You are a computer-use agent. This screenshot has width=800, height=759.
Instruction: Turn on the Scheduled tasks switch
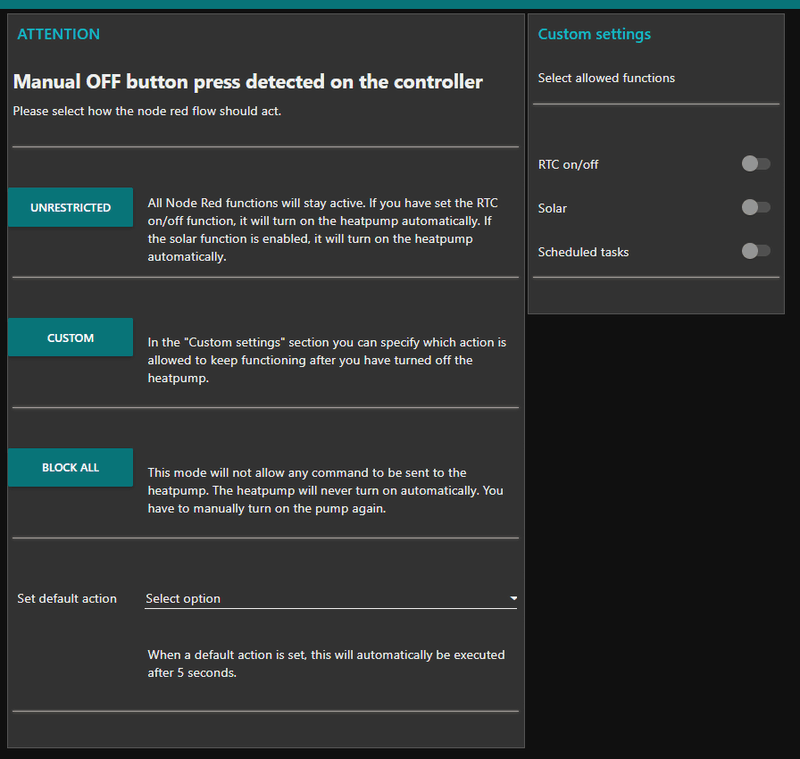pos(756,252)
